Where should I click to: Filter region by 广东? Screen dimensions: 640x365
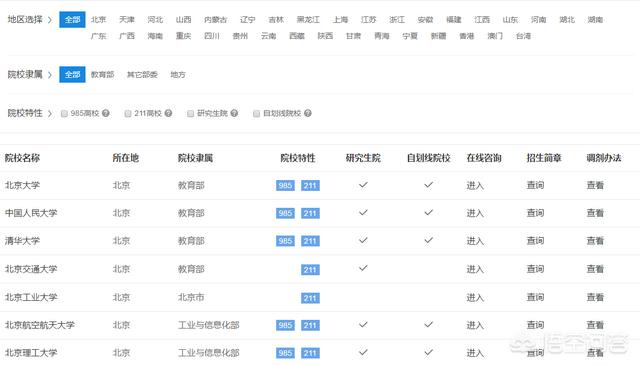98,36
